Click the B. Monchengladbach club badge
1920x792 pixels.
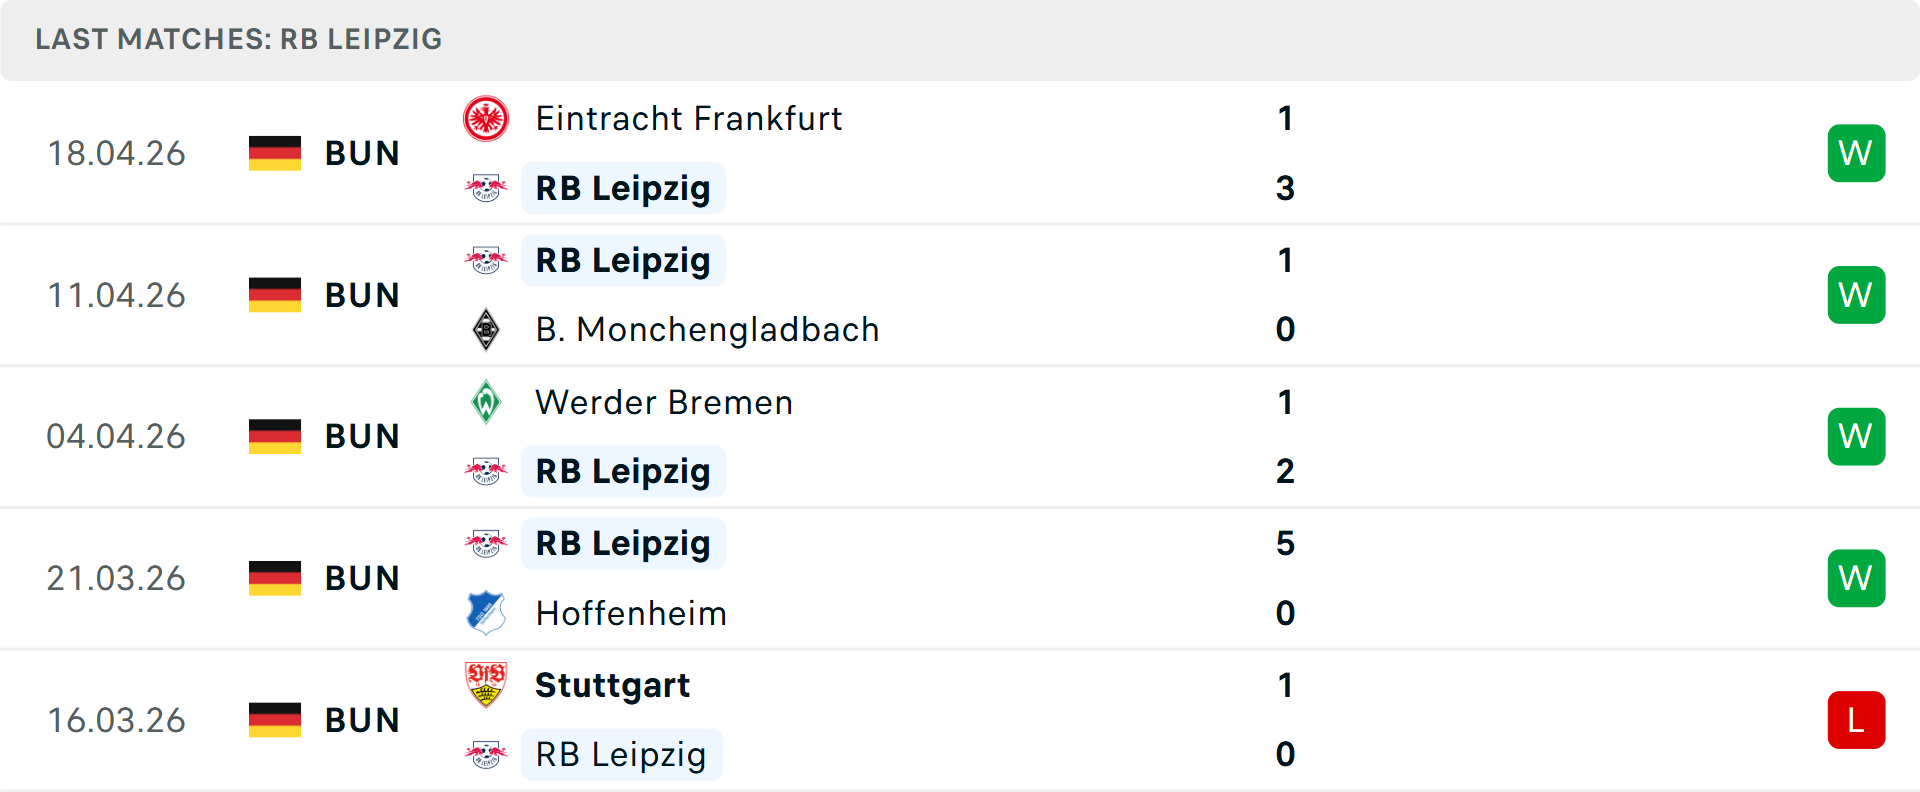tap(487, 329)
